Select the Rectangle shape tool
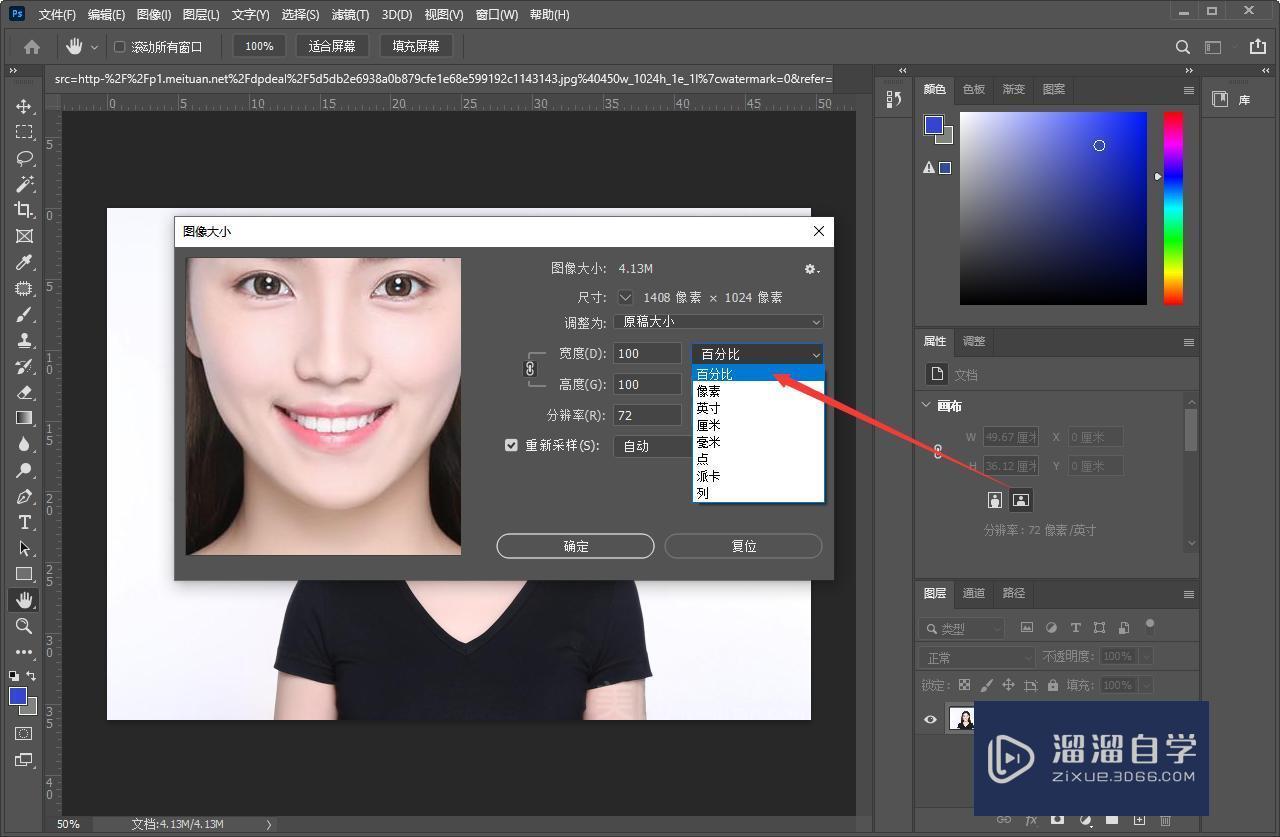This screenshot has width=1280, height=837. click(x=24, y=574)
